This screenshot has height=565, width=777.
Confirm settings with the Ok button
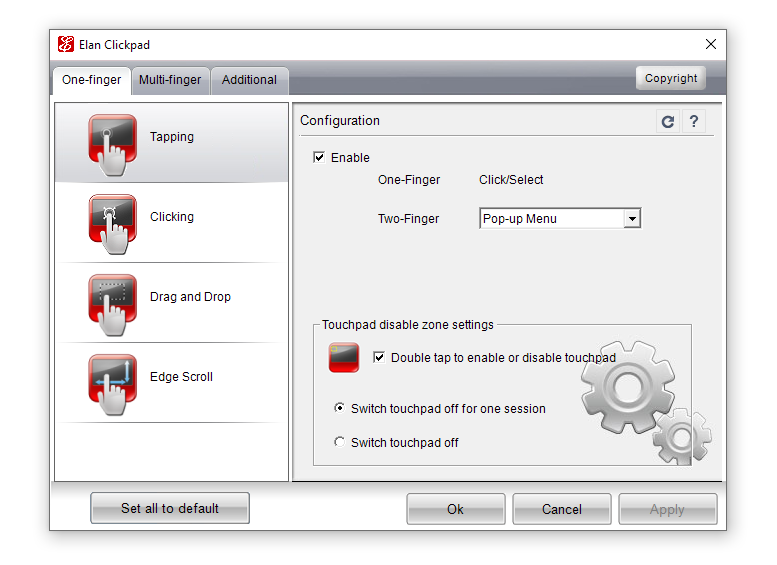point(455,509)
